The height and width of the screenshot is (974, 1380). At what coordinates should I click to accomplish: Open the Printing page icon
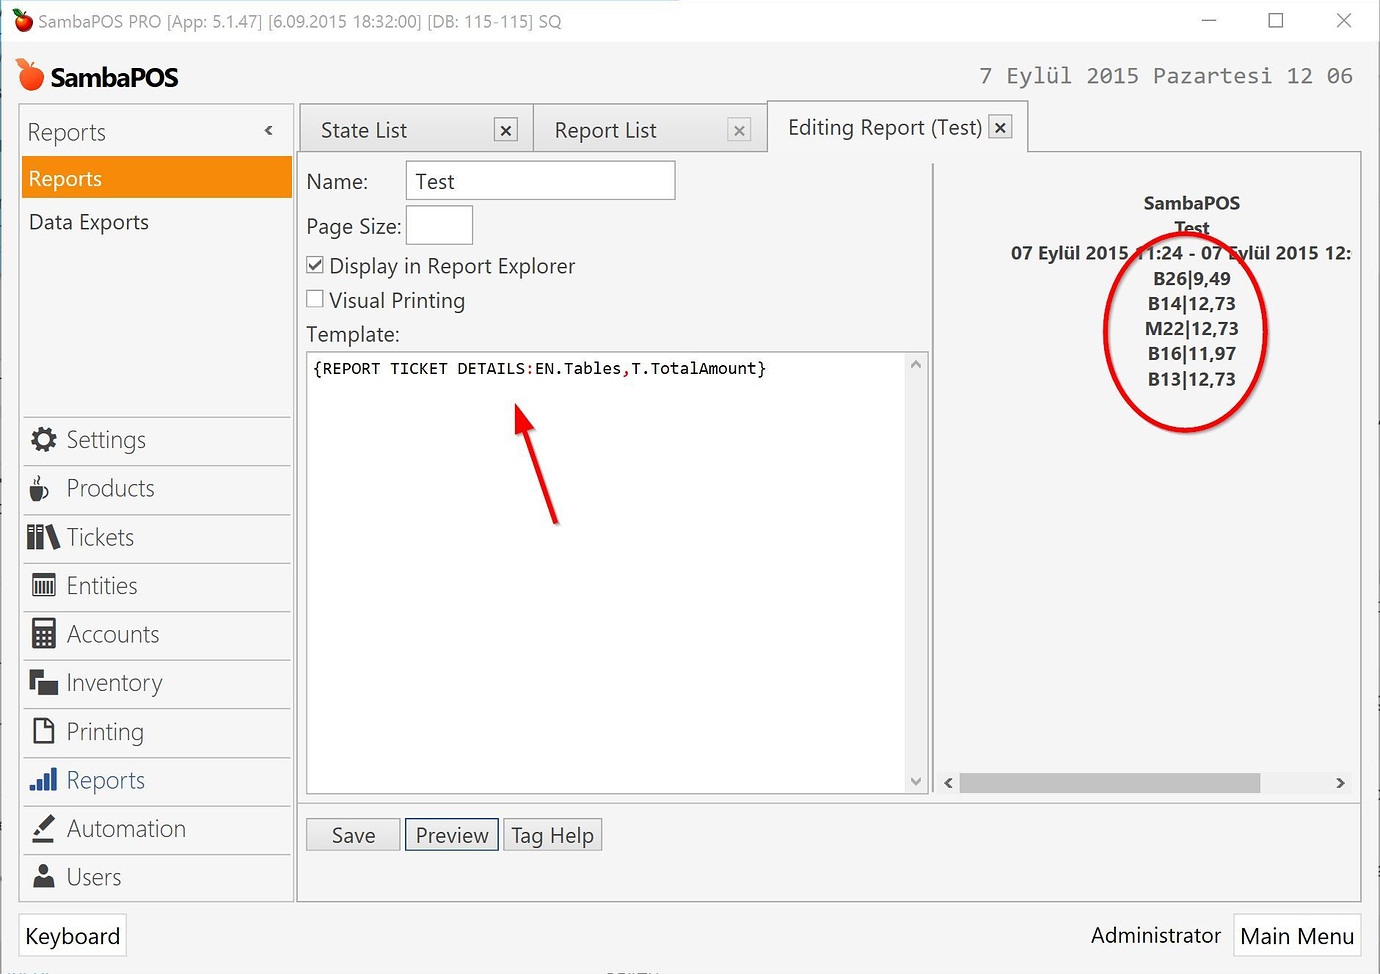coord(43,731)
